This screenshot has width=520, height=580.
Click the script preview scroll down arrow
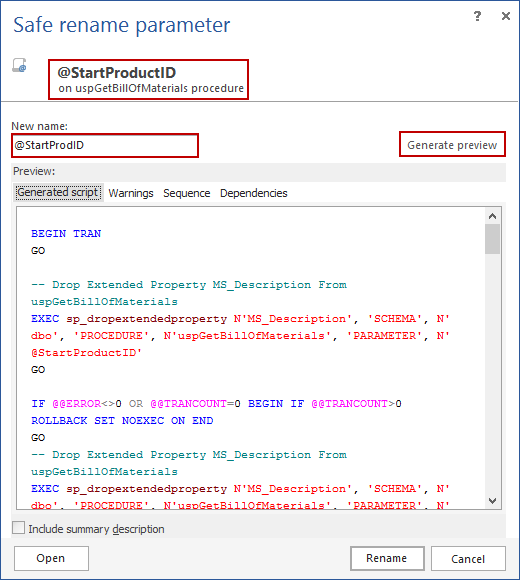[x=492, y=500]
